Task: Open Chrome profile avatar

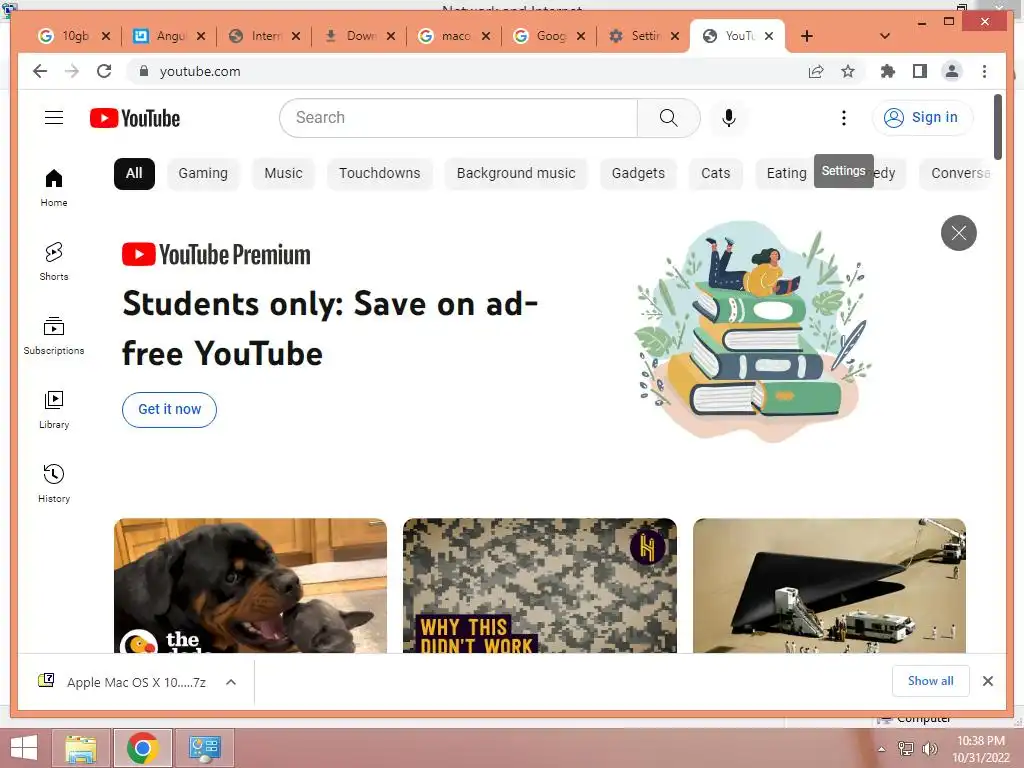Action: (952, 71)
